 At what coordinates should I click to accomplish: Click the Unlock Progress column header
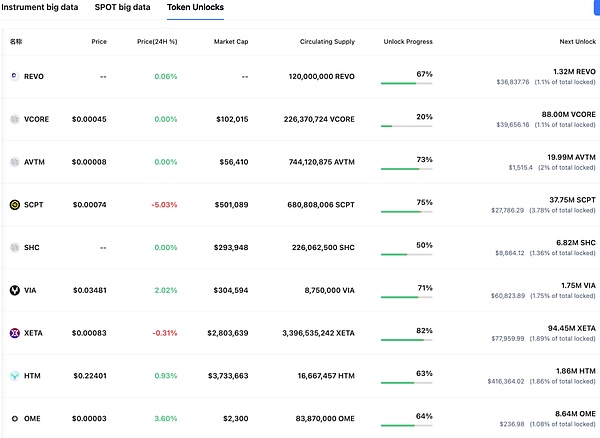[408, 42]
